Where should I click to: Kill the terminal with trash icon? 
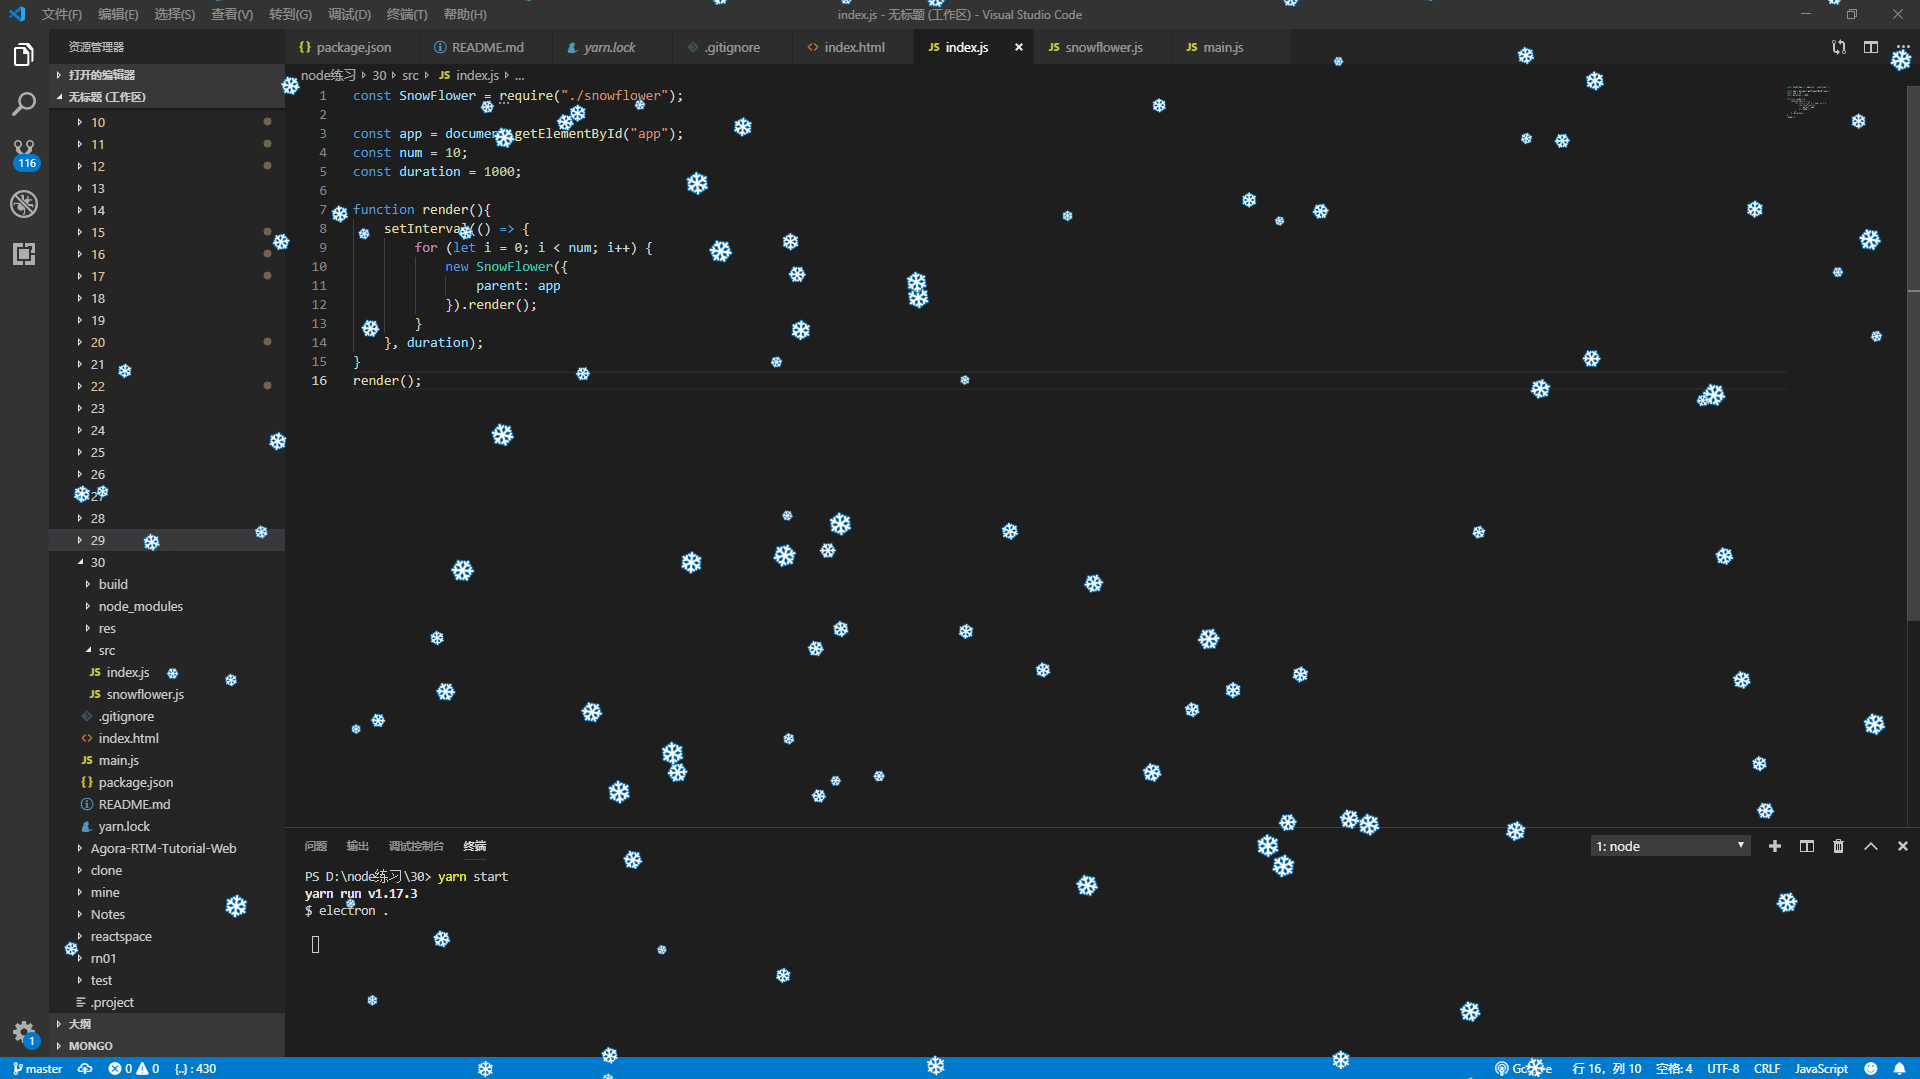(x=1838, y=846)
